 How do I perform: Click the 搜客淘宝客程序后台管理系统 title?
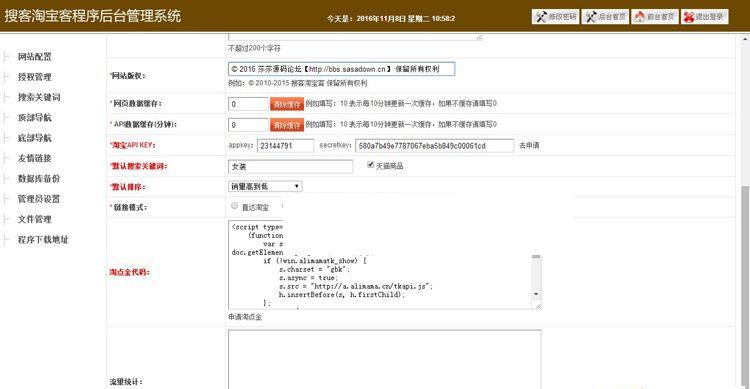(x=93, y=16)
